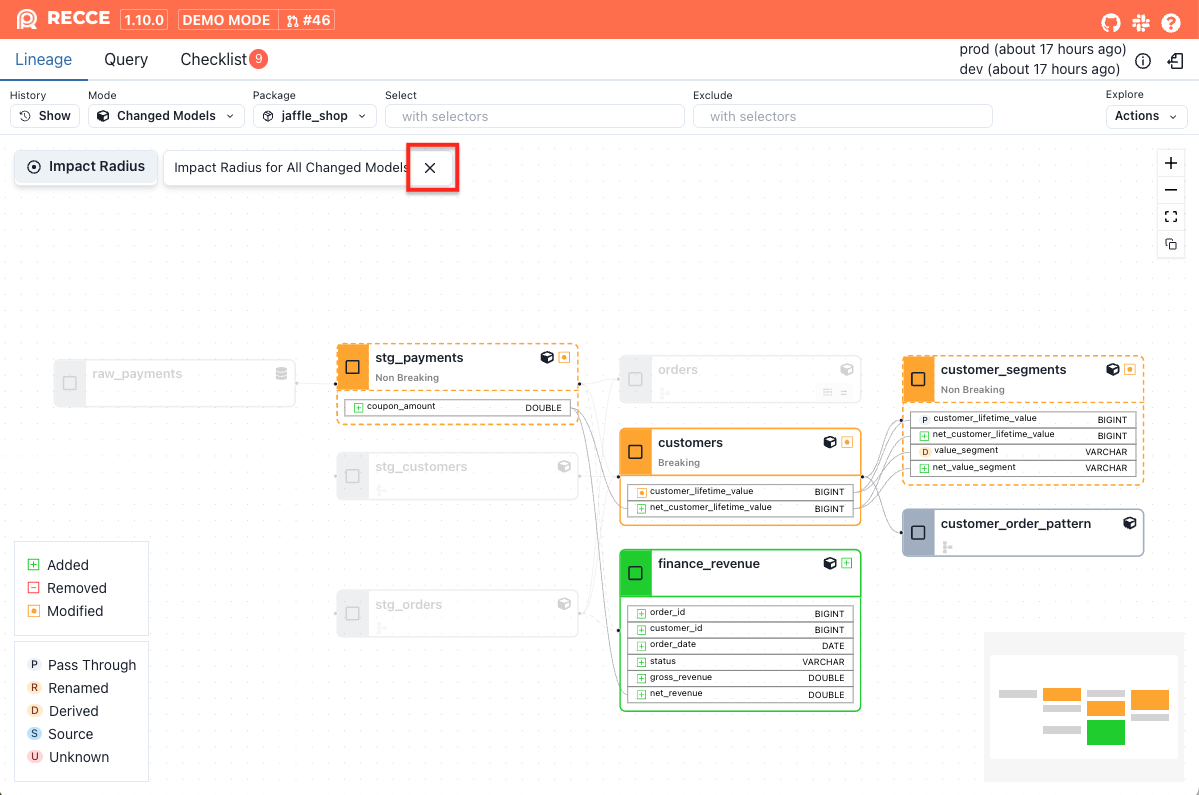Click the export icon beside info
Screen dimensions: 1199x795
(1176, 61)
